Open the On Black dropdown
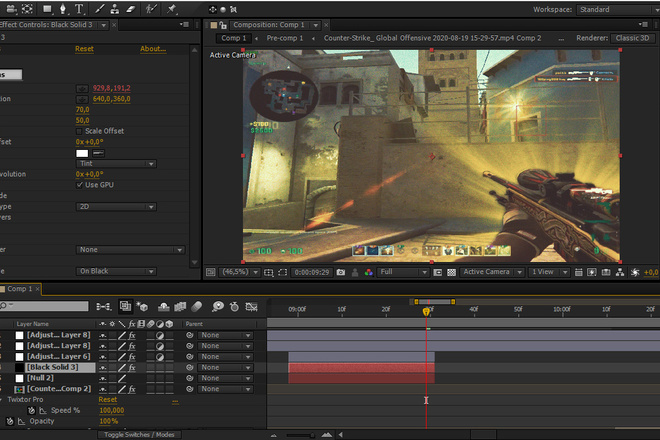The width and height of the screenshot is (660, 440). [x=116, y=271]
